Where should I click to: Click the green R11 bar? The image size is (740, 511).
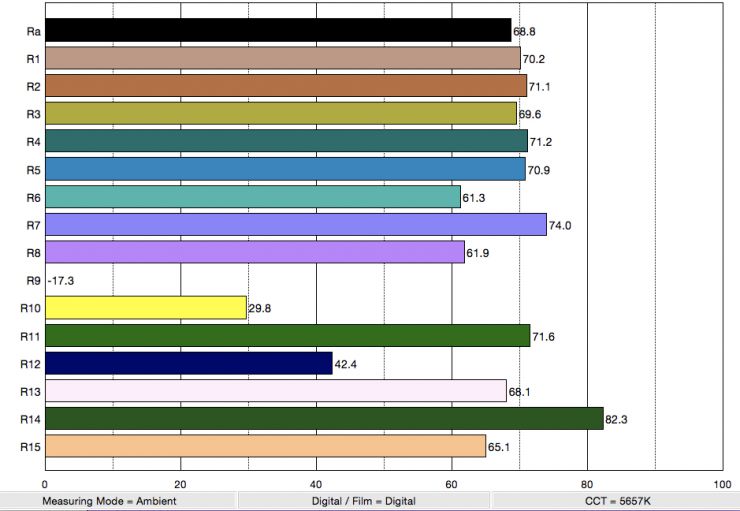pyautogui.click(x=288, y=335)
